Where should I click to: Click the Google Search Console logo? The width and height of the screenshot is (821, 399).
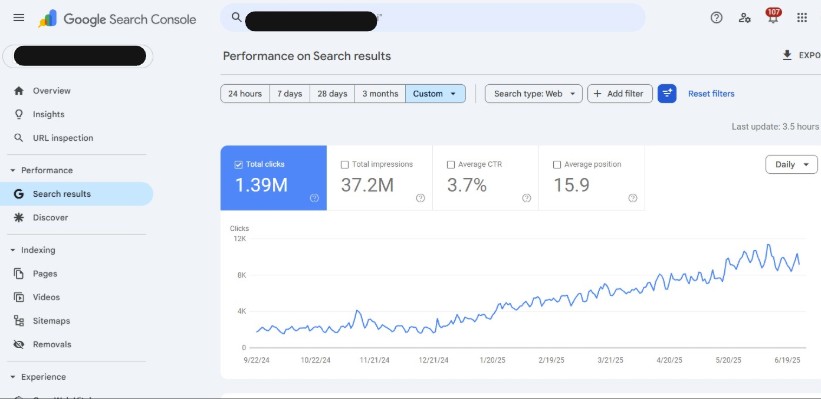(117, 19)
